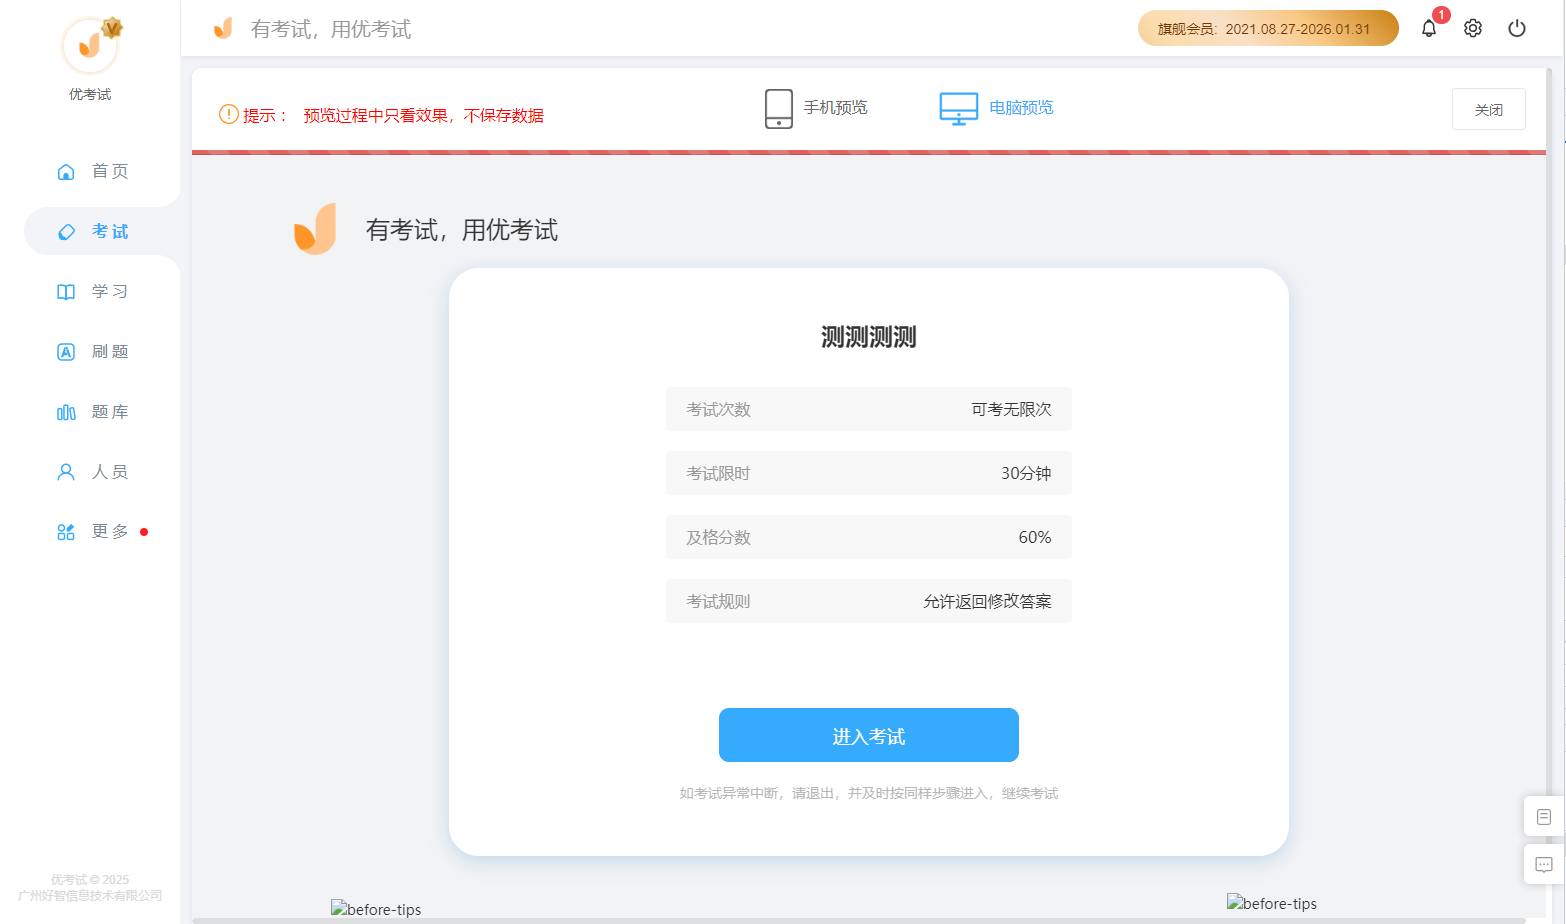
Task: Open the notification bell
Action: [x=1429, y=28]
